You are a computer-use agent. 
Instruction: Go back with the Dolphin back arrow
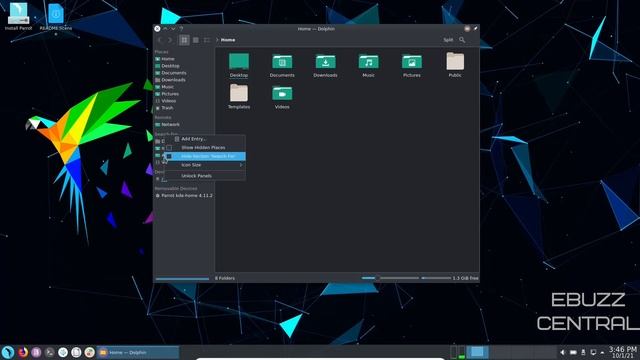click(x=160, y=40)
